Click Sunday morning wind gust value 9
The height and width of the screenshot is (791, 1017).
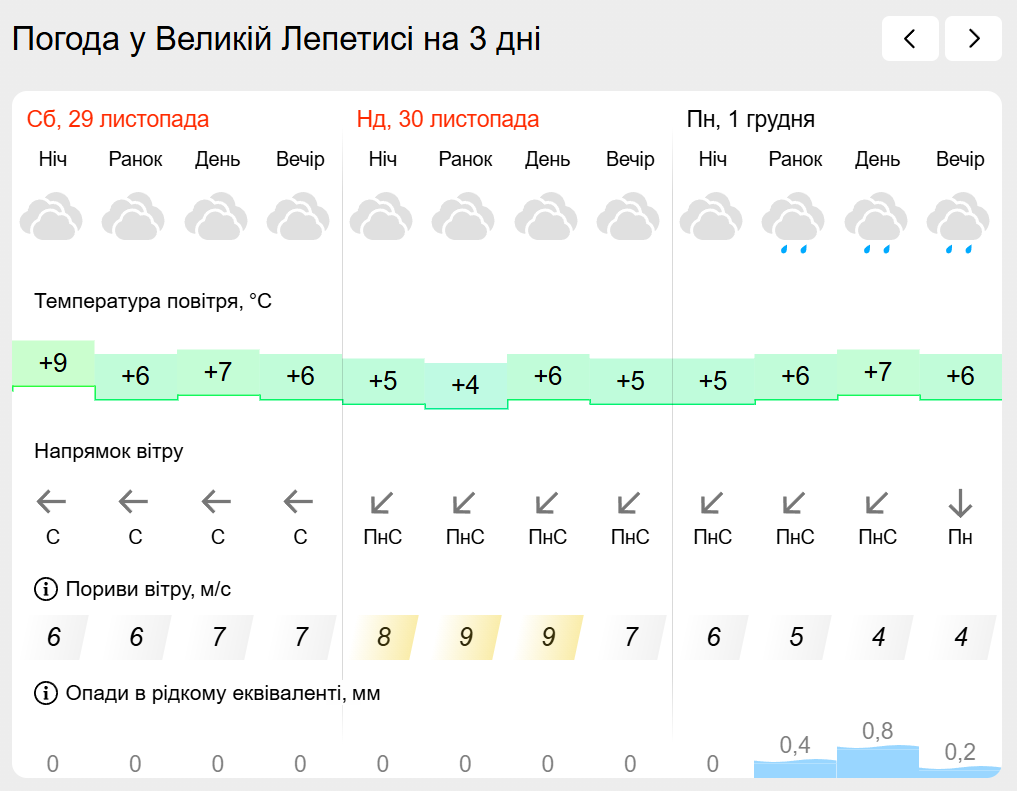coord(465,638)
